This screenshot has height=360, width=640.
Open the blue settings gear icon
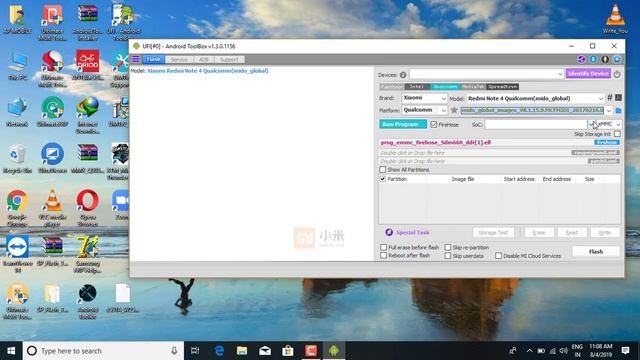pyautogui.click(x=617, y=59)
